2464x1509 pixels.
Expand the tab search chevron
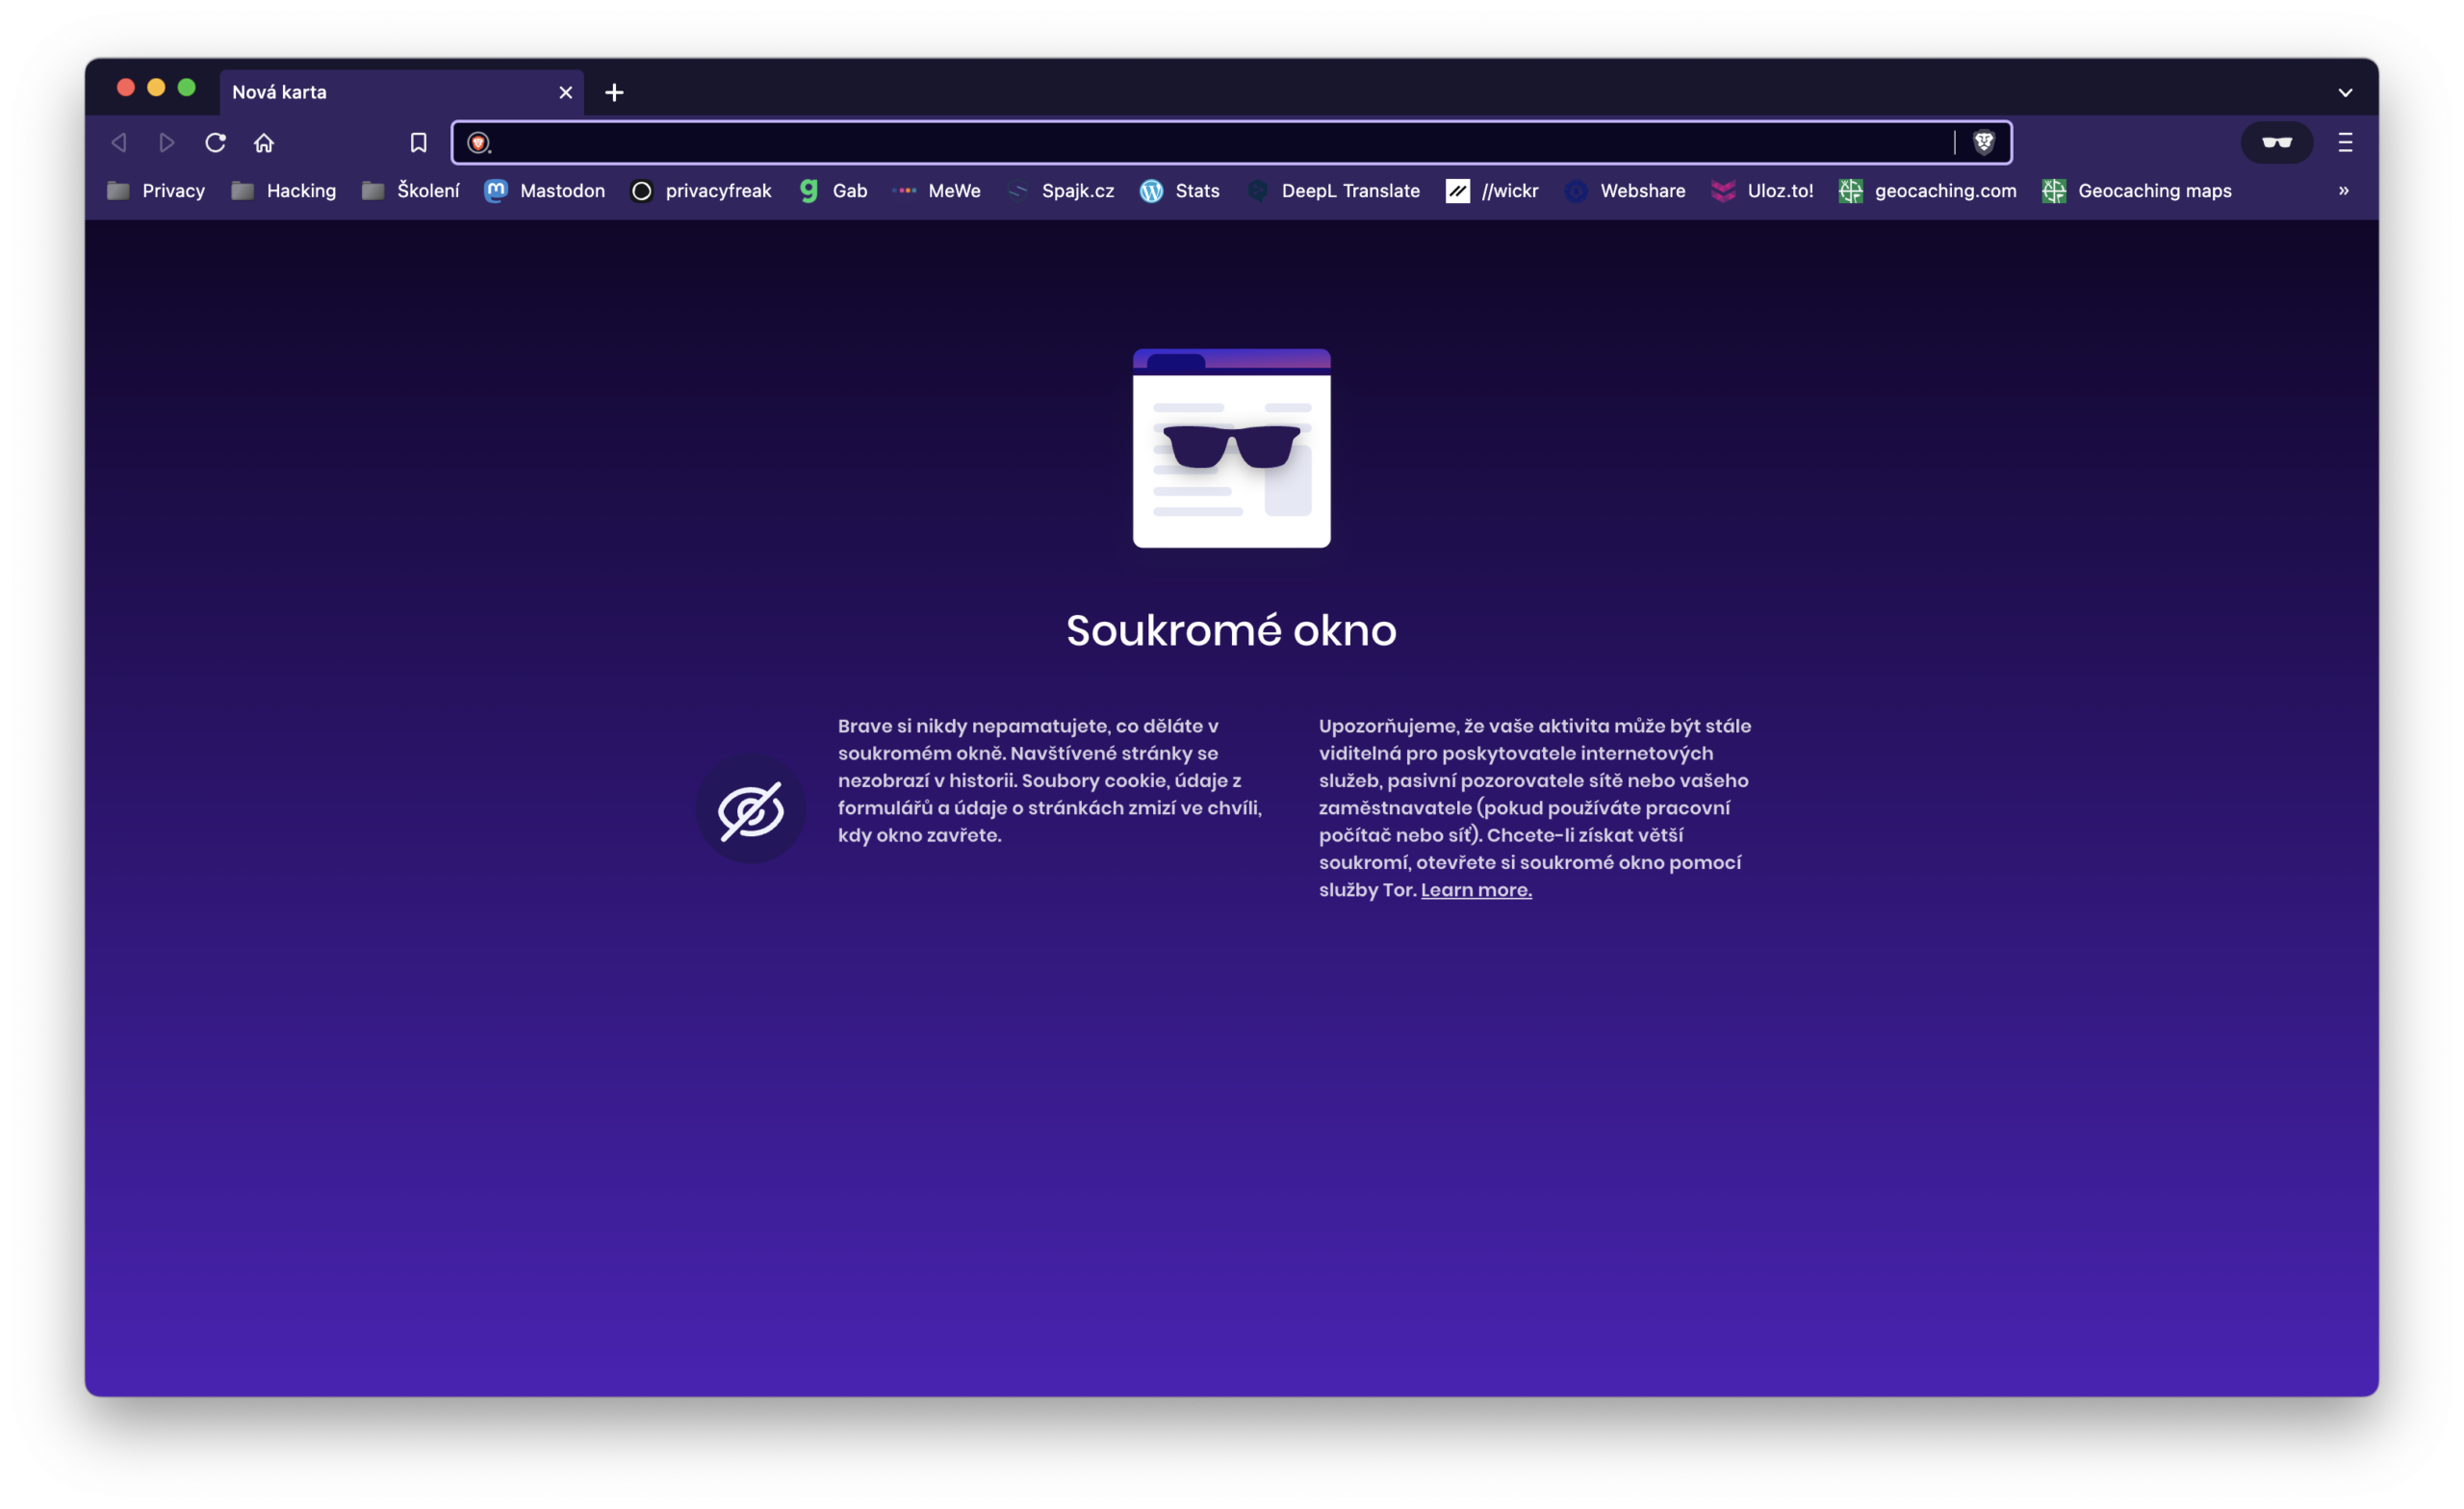(2345, 93)
